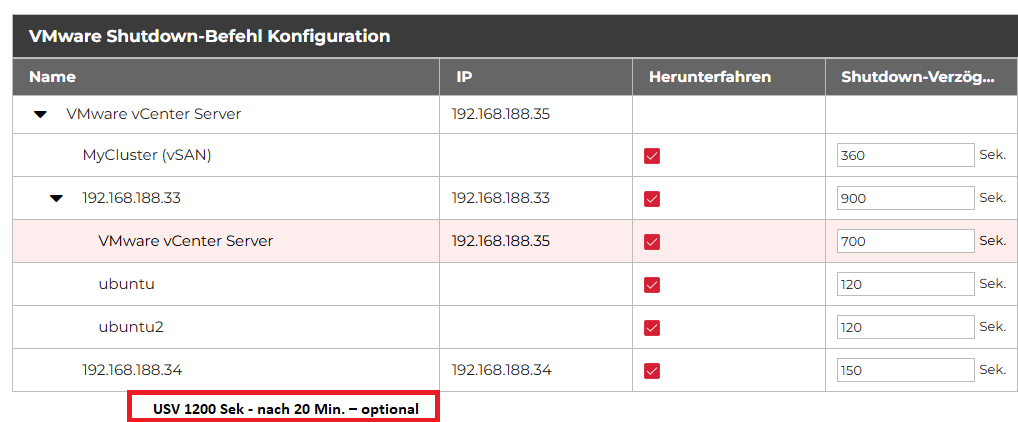Image resolution: width=1018 pixels, height=422 pixels.
Task: Collapse the 192.168.188.33 host node
Action: pos(57,198)
